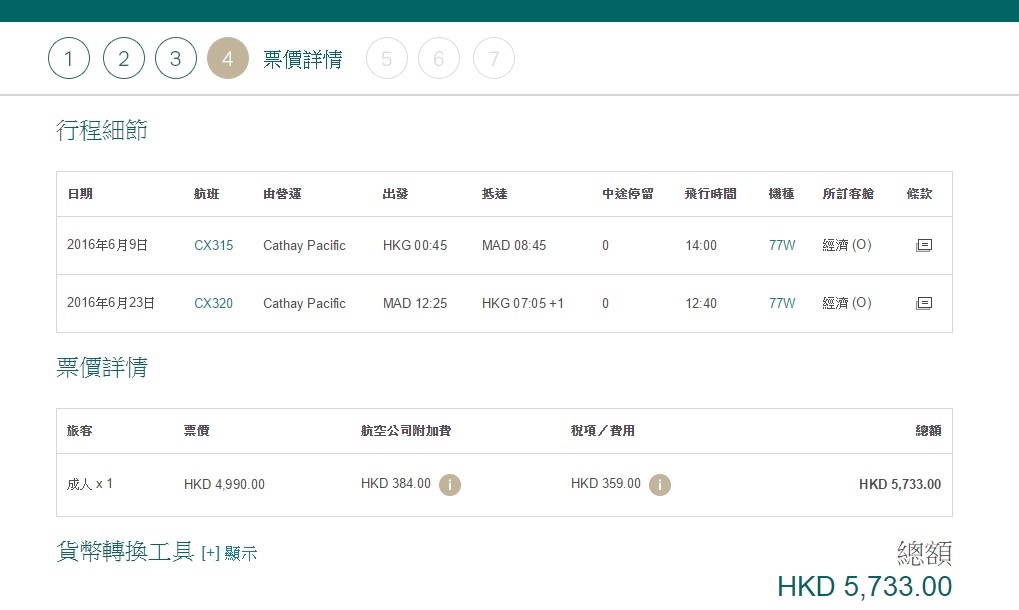Screen dimensions: 1019x610
Task: Click the 貨幣轉換工具 heading
Action: [x=125, y=552]
